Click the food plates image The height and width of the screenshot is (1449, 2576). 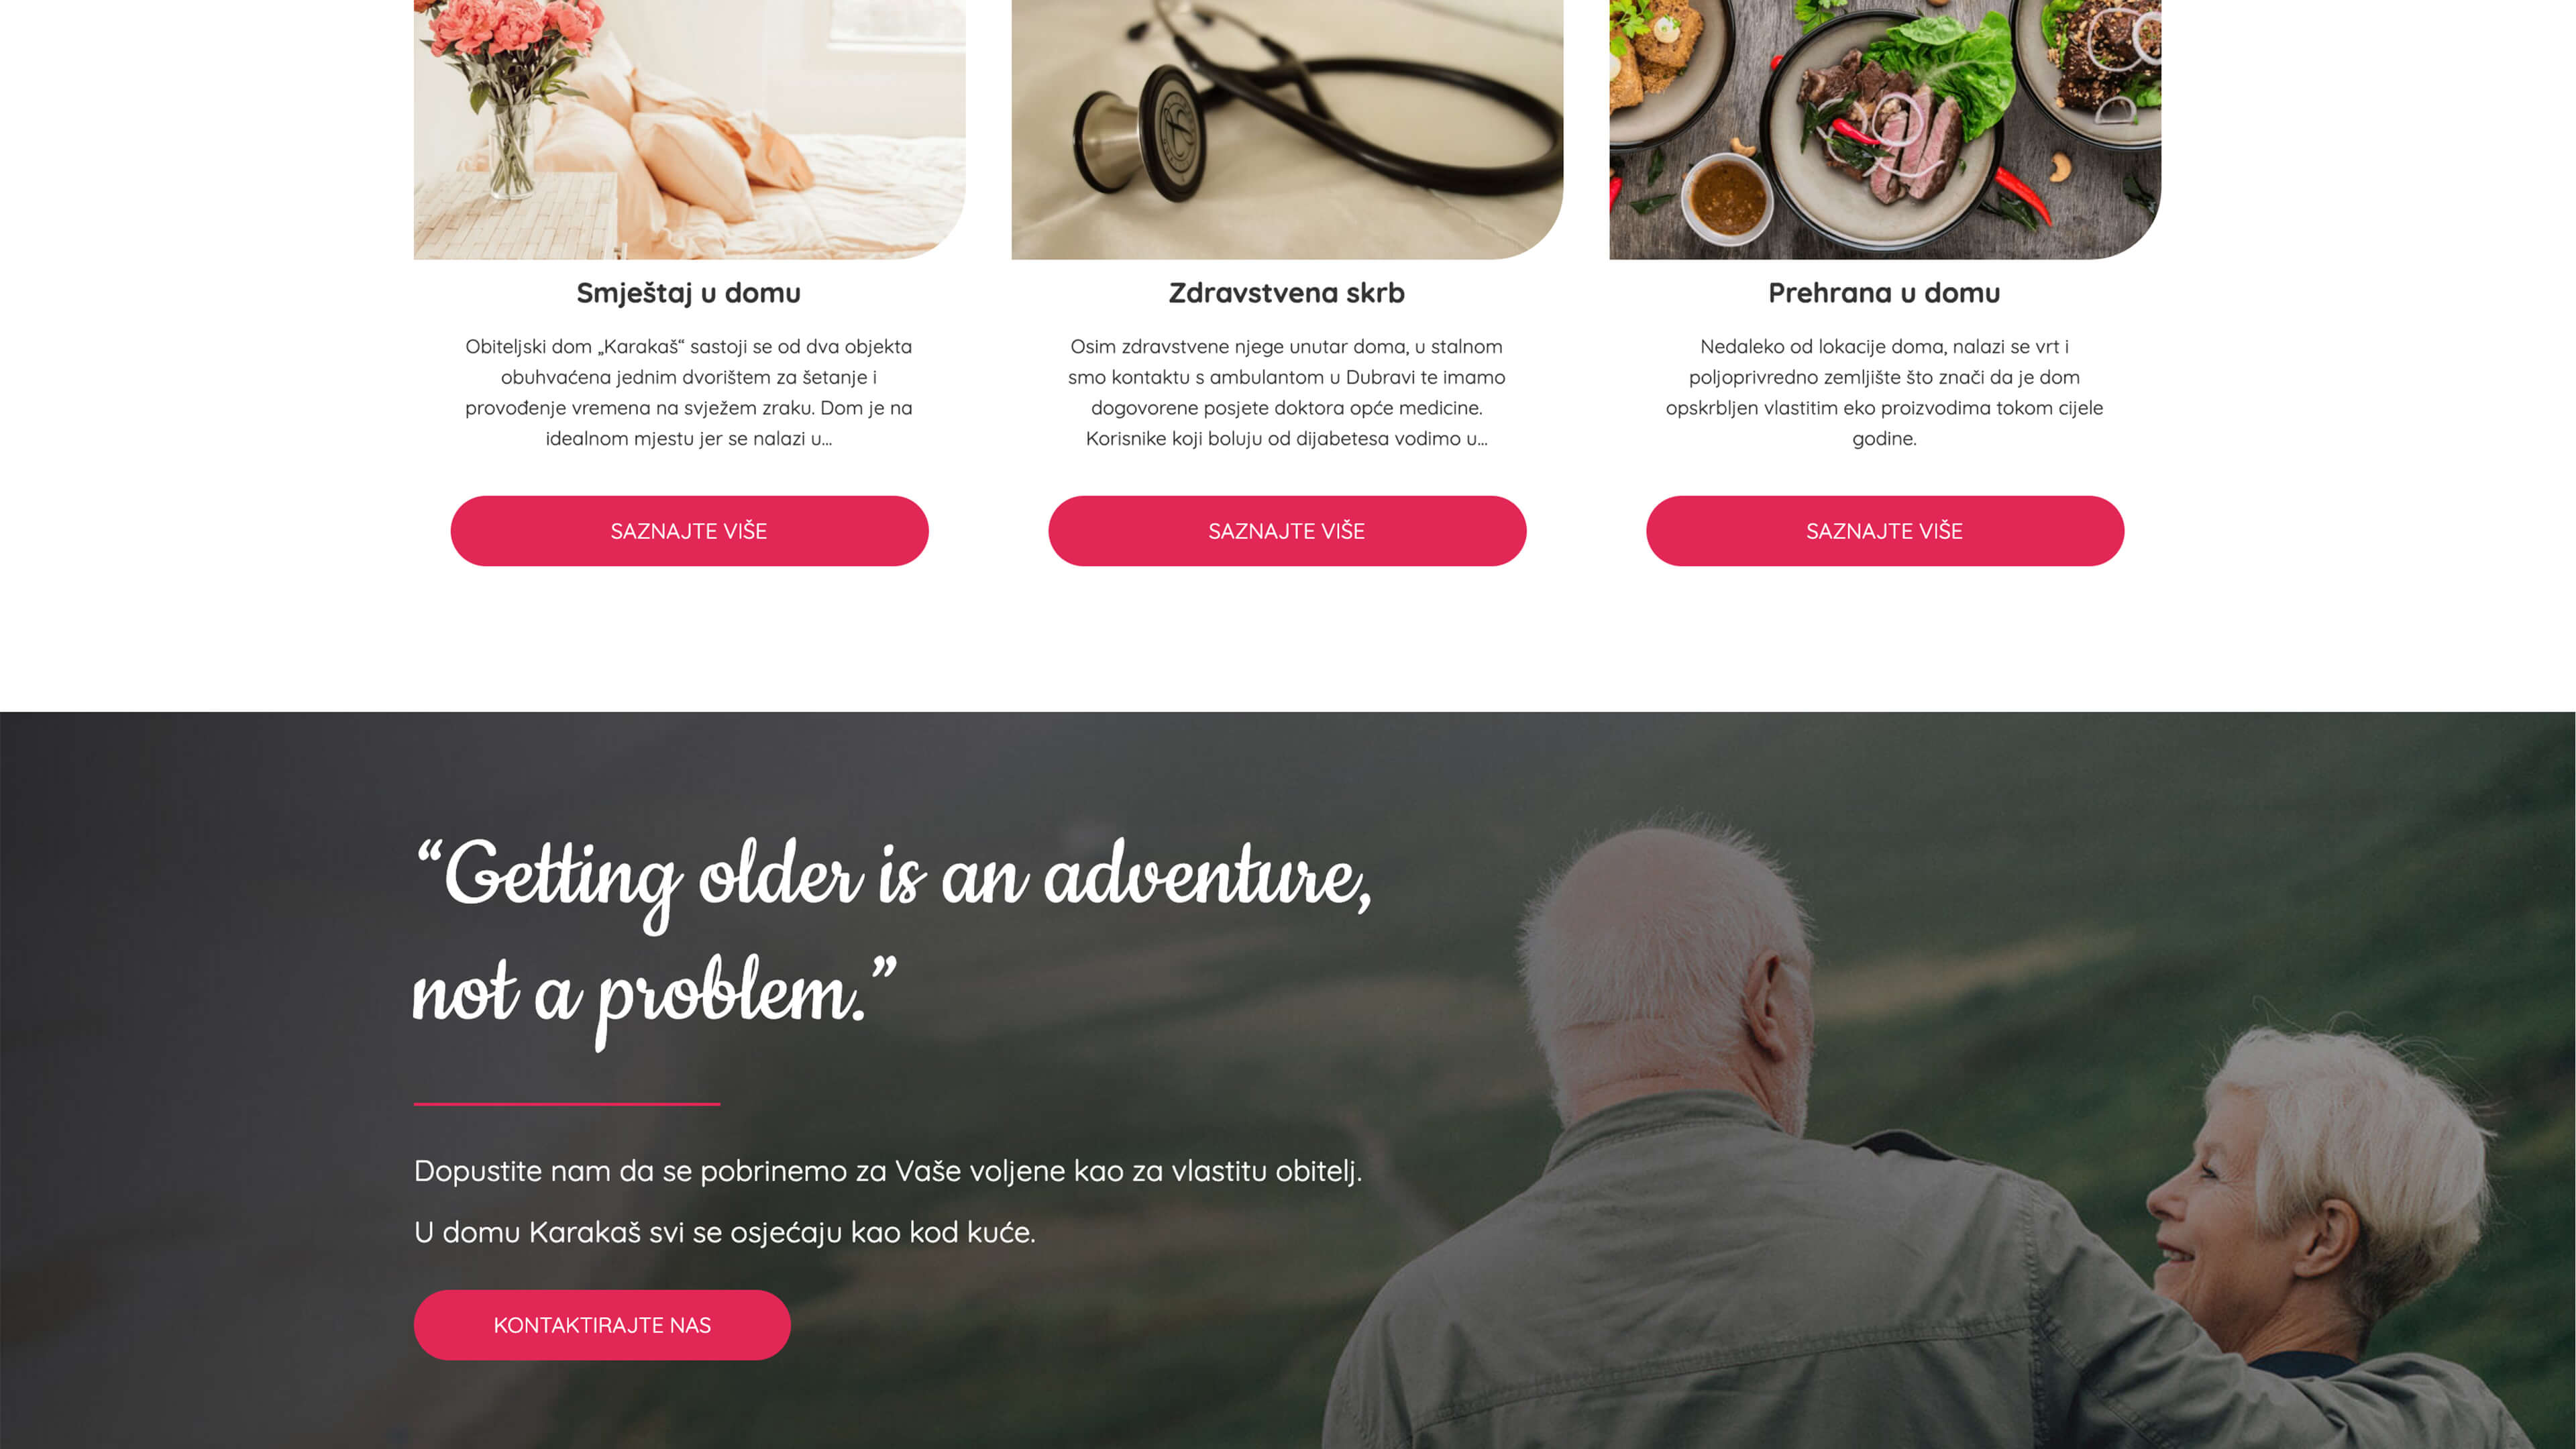pos(1885,129)
